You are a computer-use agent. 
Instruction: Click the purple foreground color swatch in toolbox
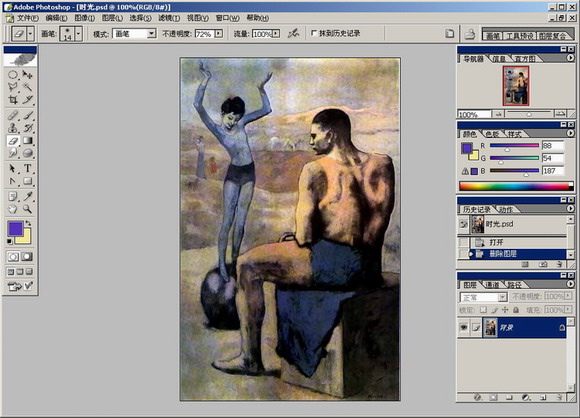(x=15, y=229)
